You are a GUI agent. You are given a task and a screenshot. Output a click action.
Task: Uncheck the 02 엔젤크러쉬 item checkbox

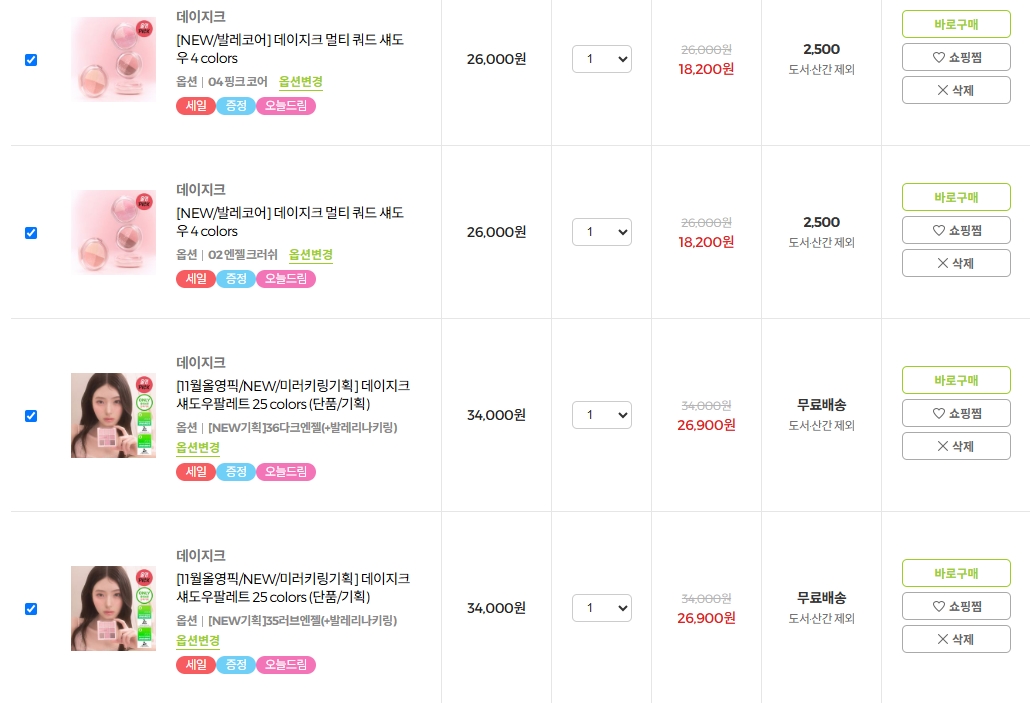31,233
